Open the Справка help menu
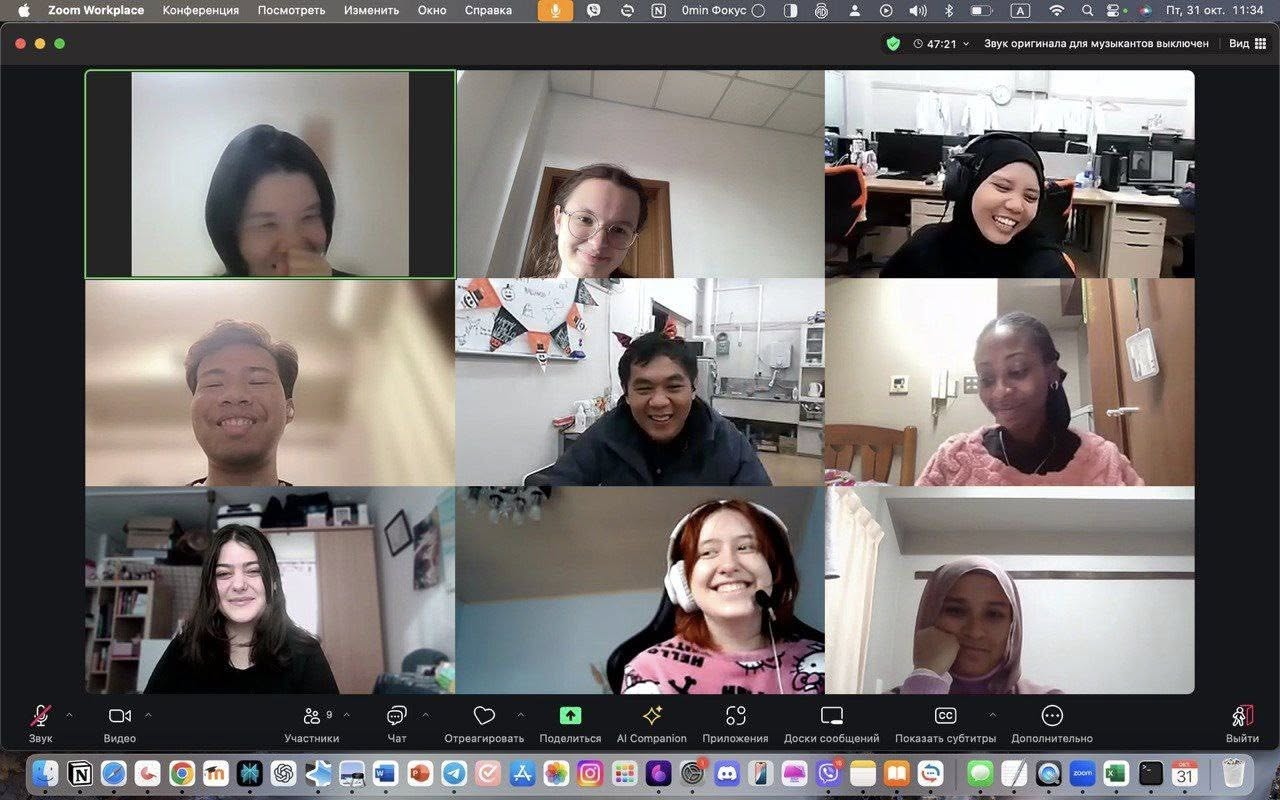This screenshot has width=1280, height=800. 488,11
